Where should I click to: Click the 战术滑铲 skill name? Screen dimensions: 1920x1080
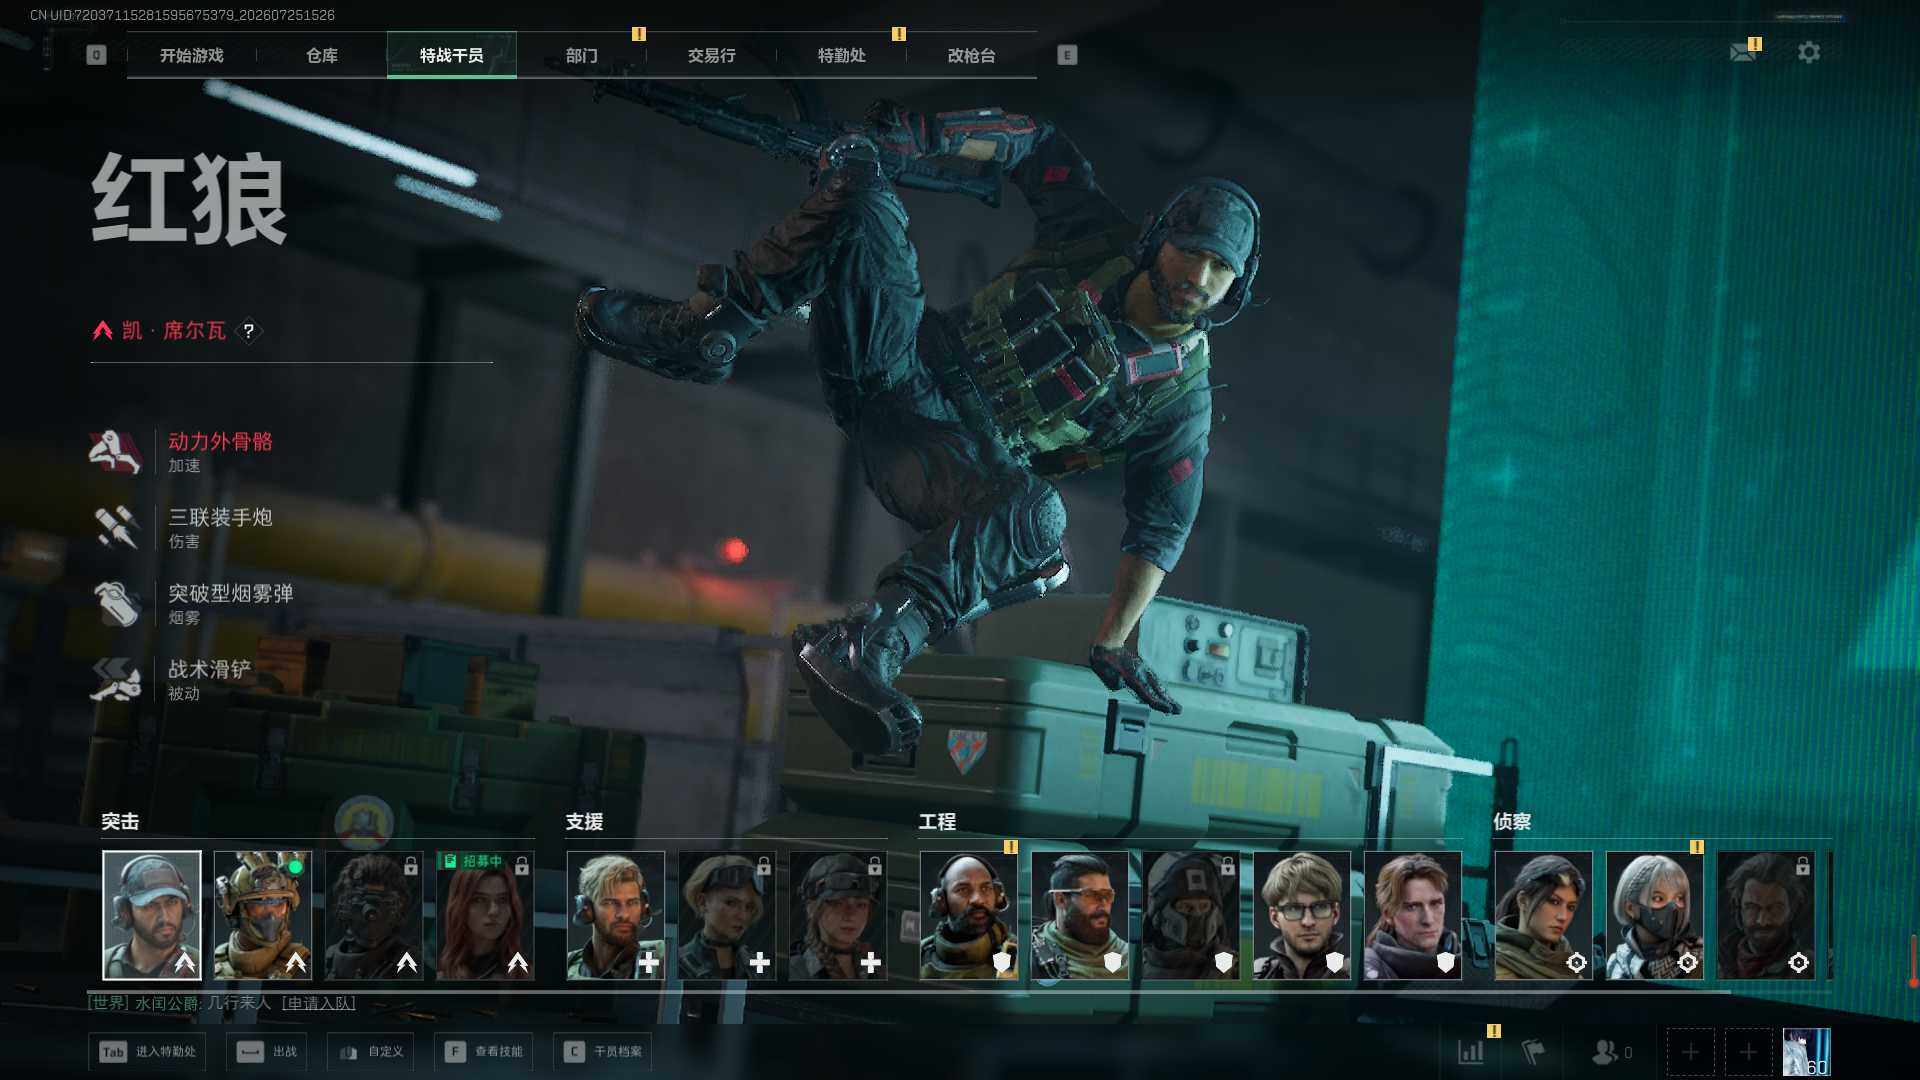(x=210, y=670)
